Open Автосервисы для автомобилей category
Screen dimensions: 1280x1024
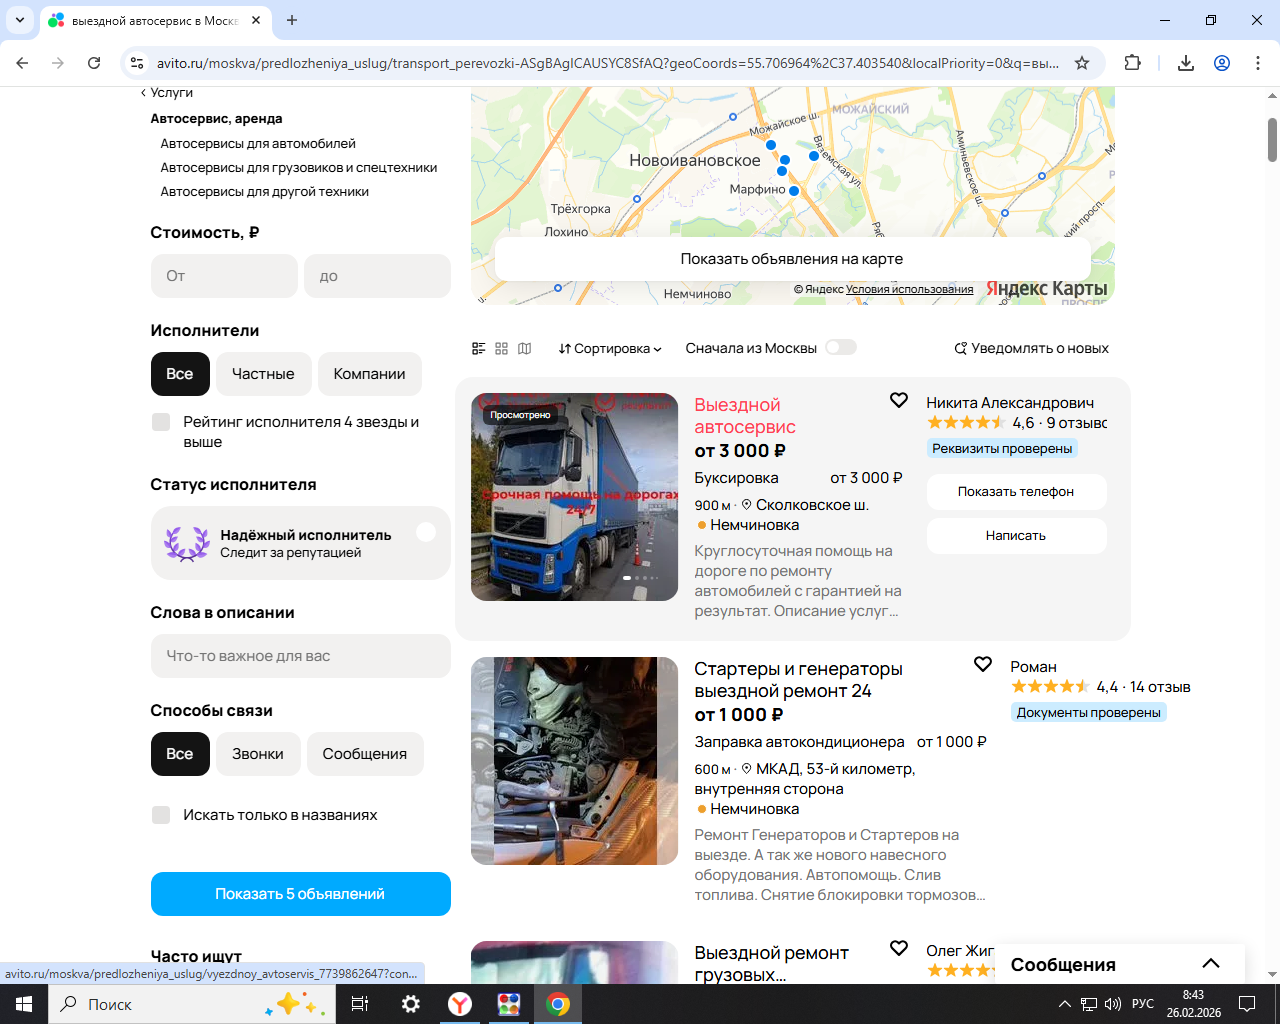pos(258,143)
